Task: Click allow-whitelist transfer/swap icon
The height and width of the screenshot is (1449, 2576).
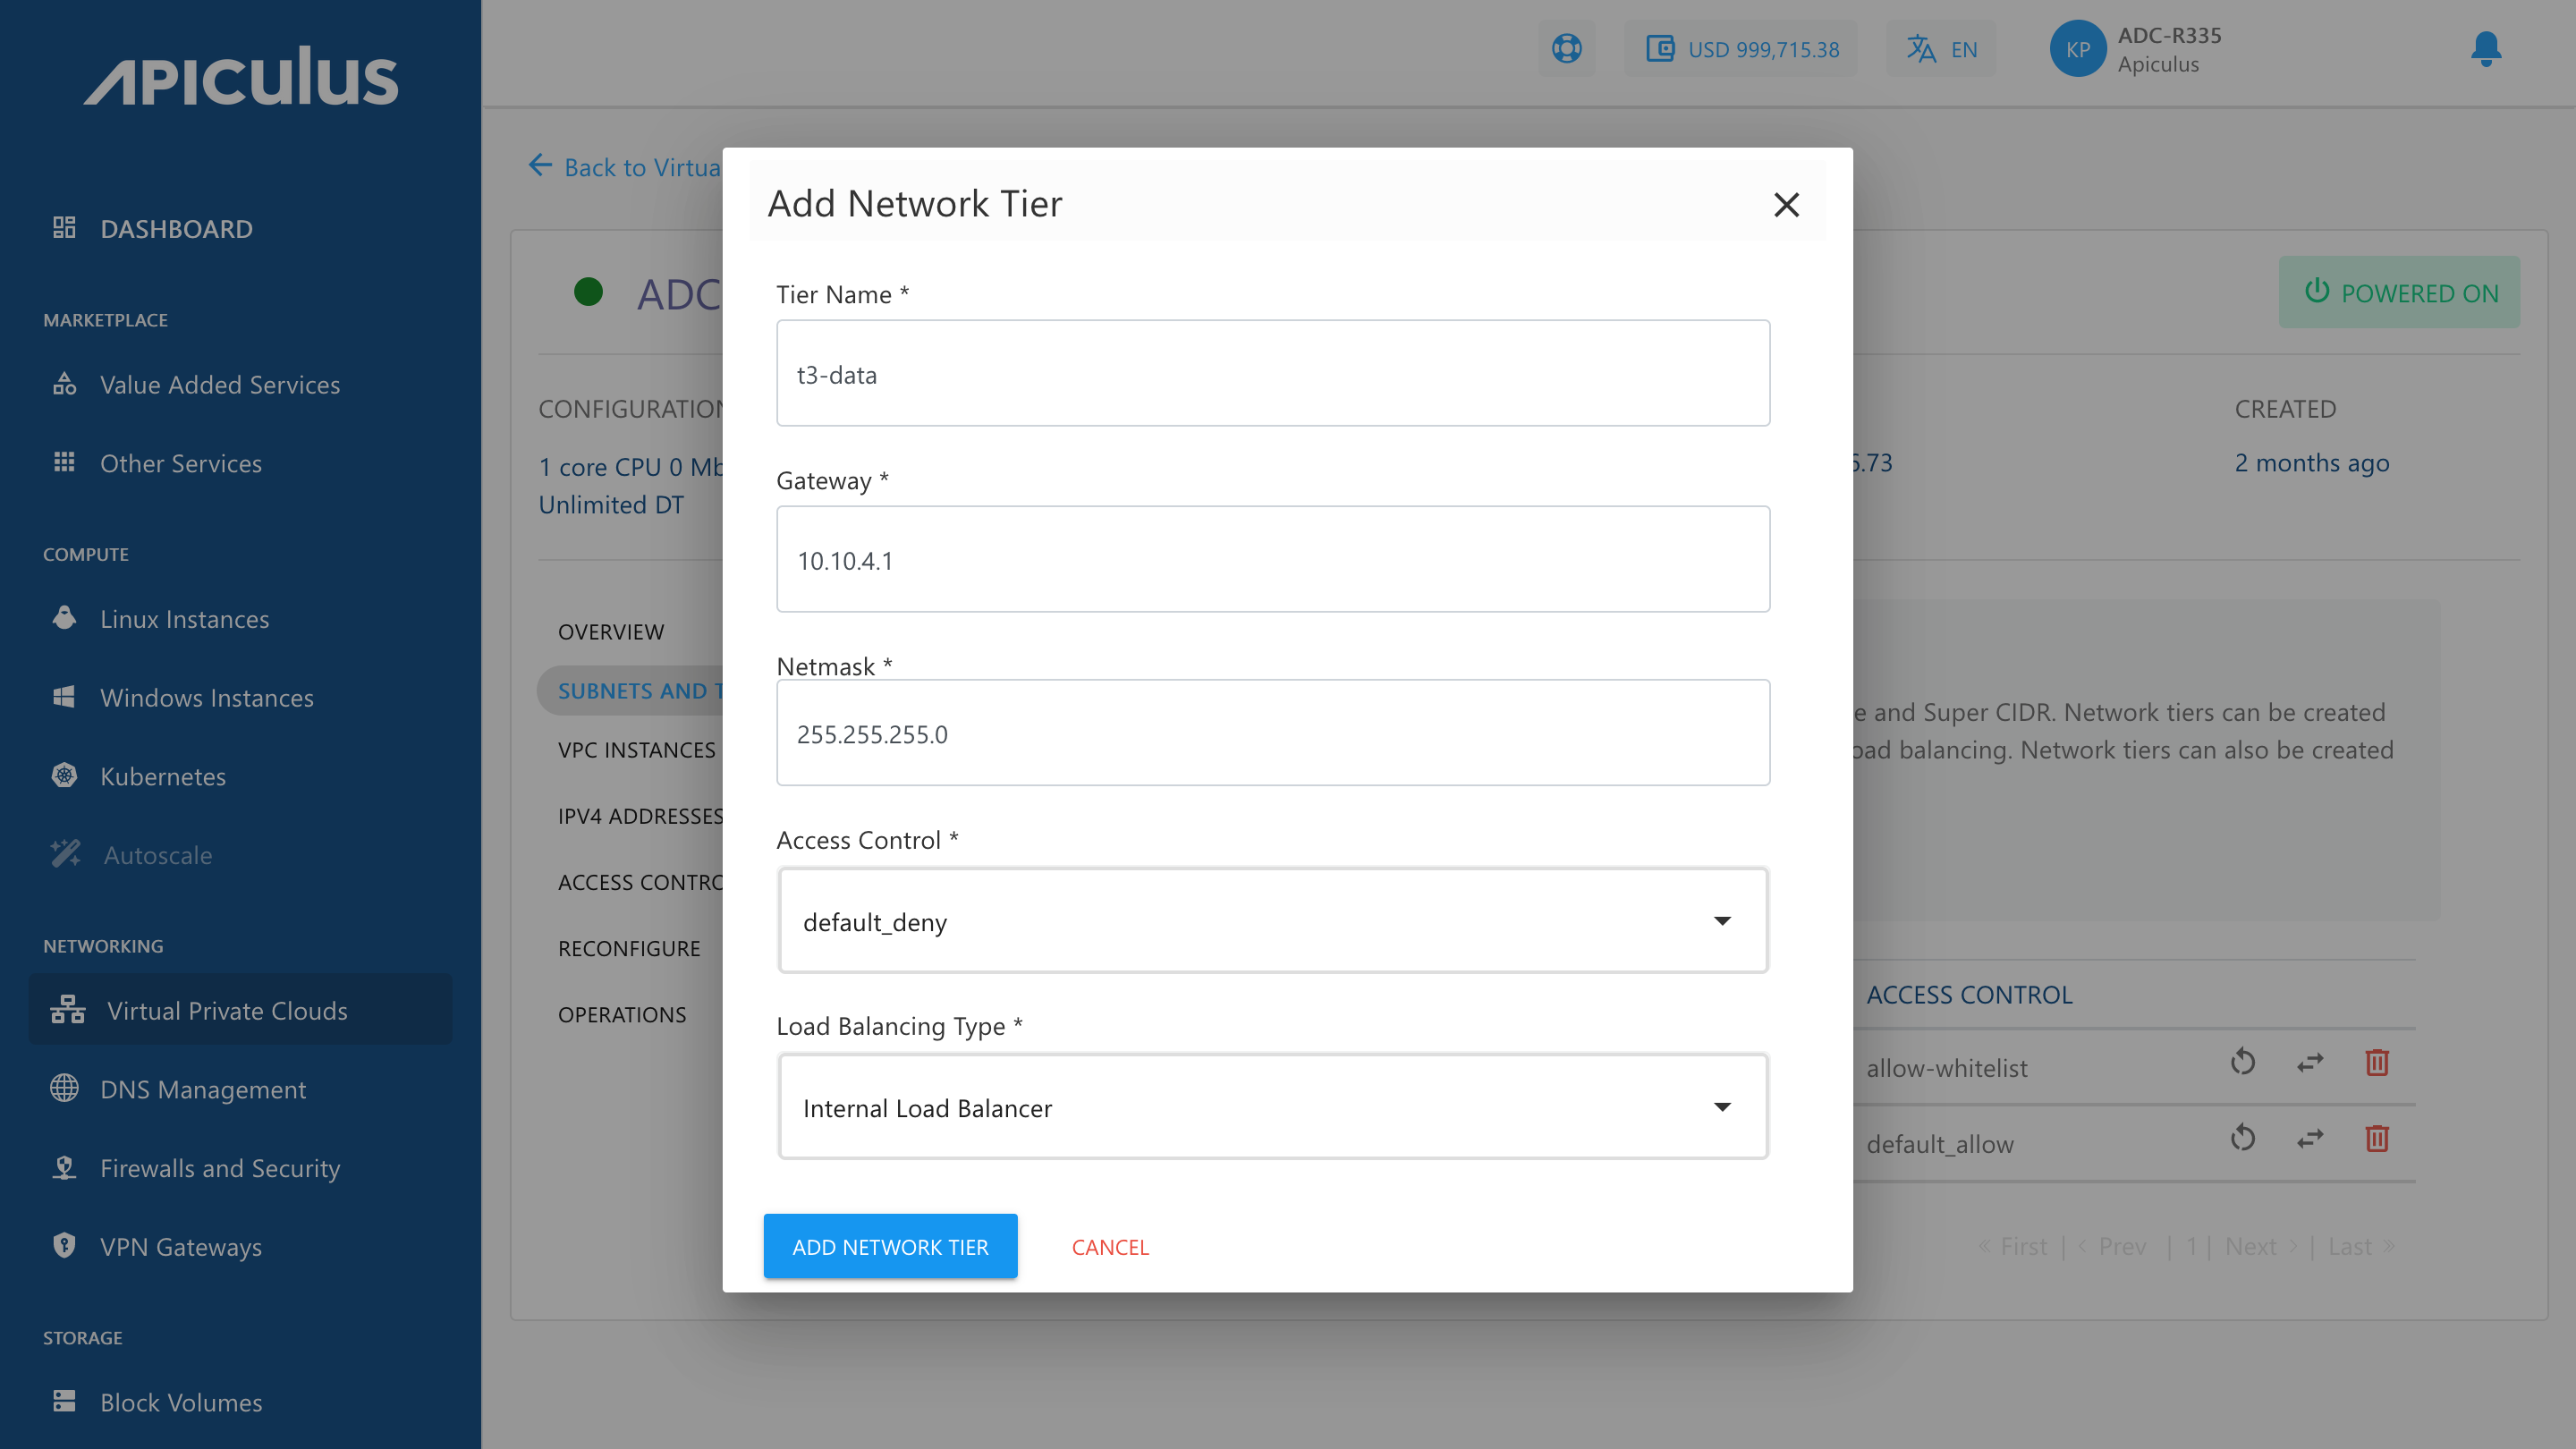Action: point(2309,1065)
